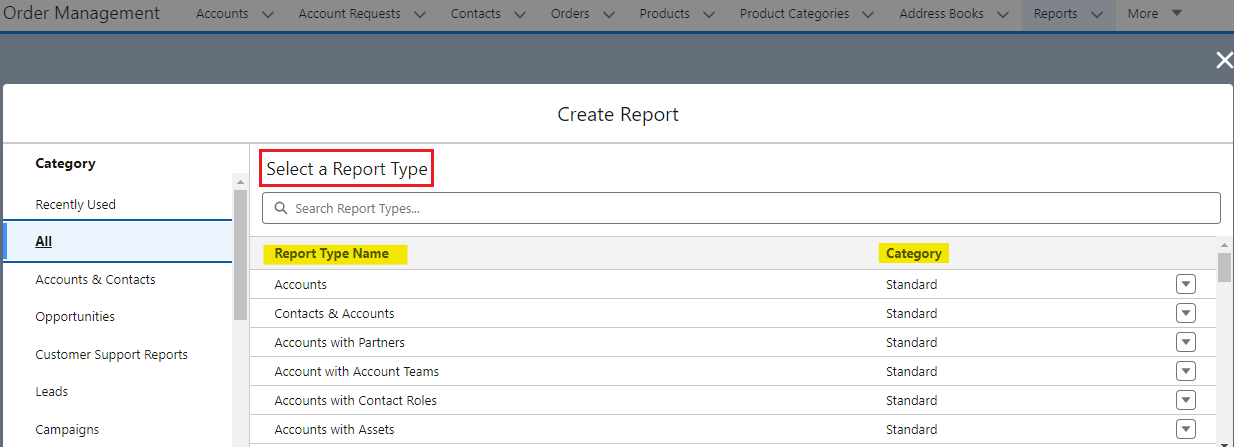
Task: Open Accounts with Assets row dropdown
Action: 1185,429
